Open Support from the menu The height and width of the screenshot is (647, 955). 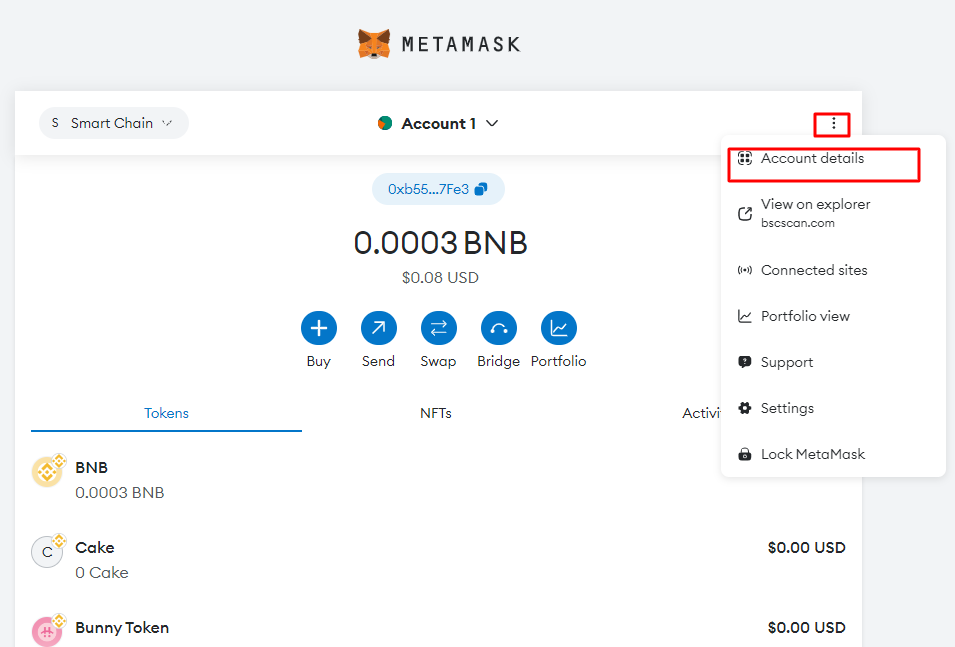tap(833, 362)
